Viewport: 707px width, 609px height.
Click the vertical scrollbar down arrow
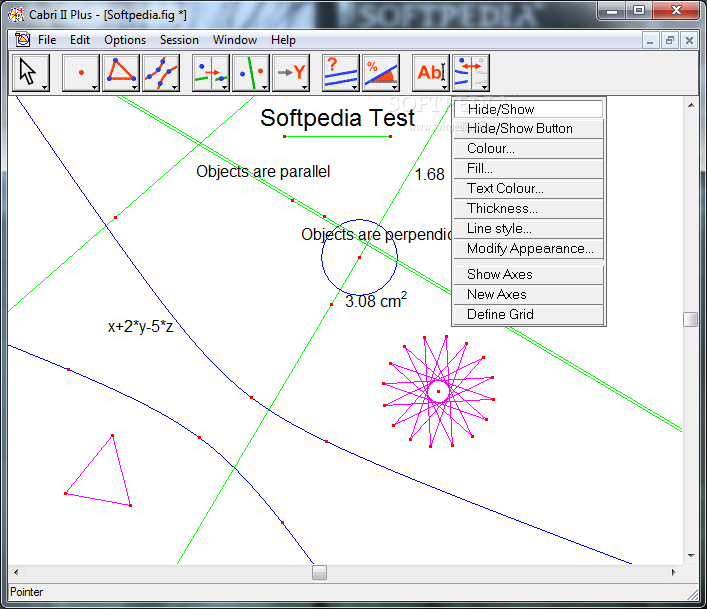point(691,556)
